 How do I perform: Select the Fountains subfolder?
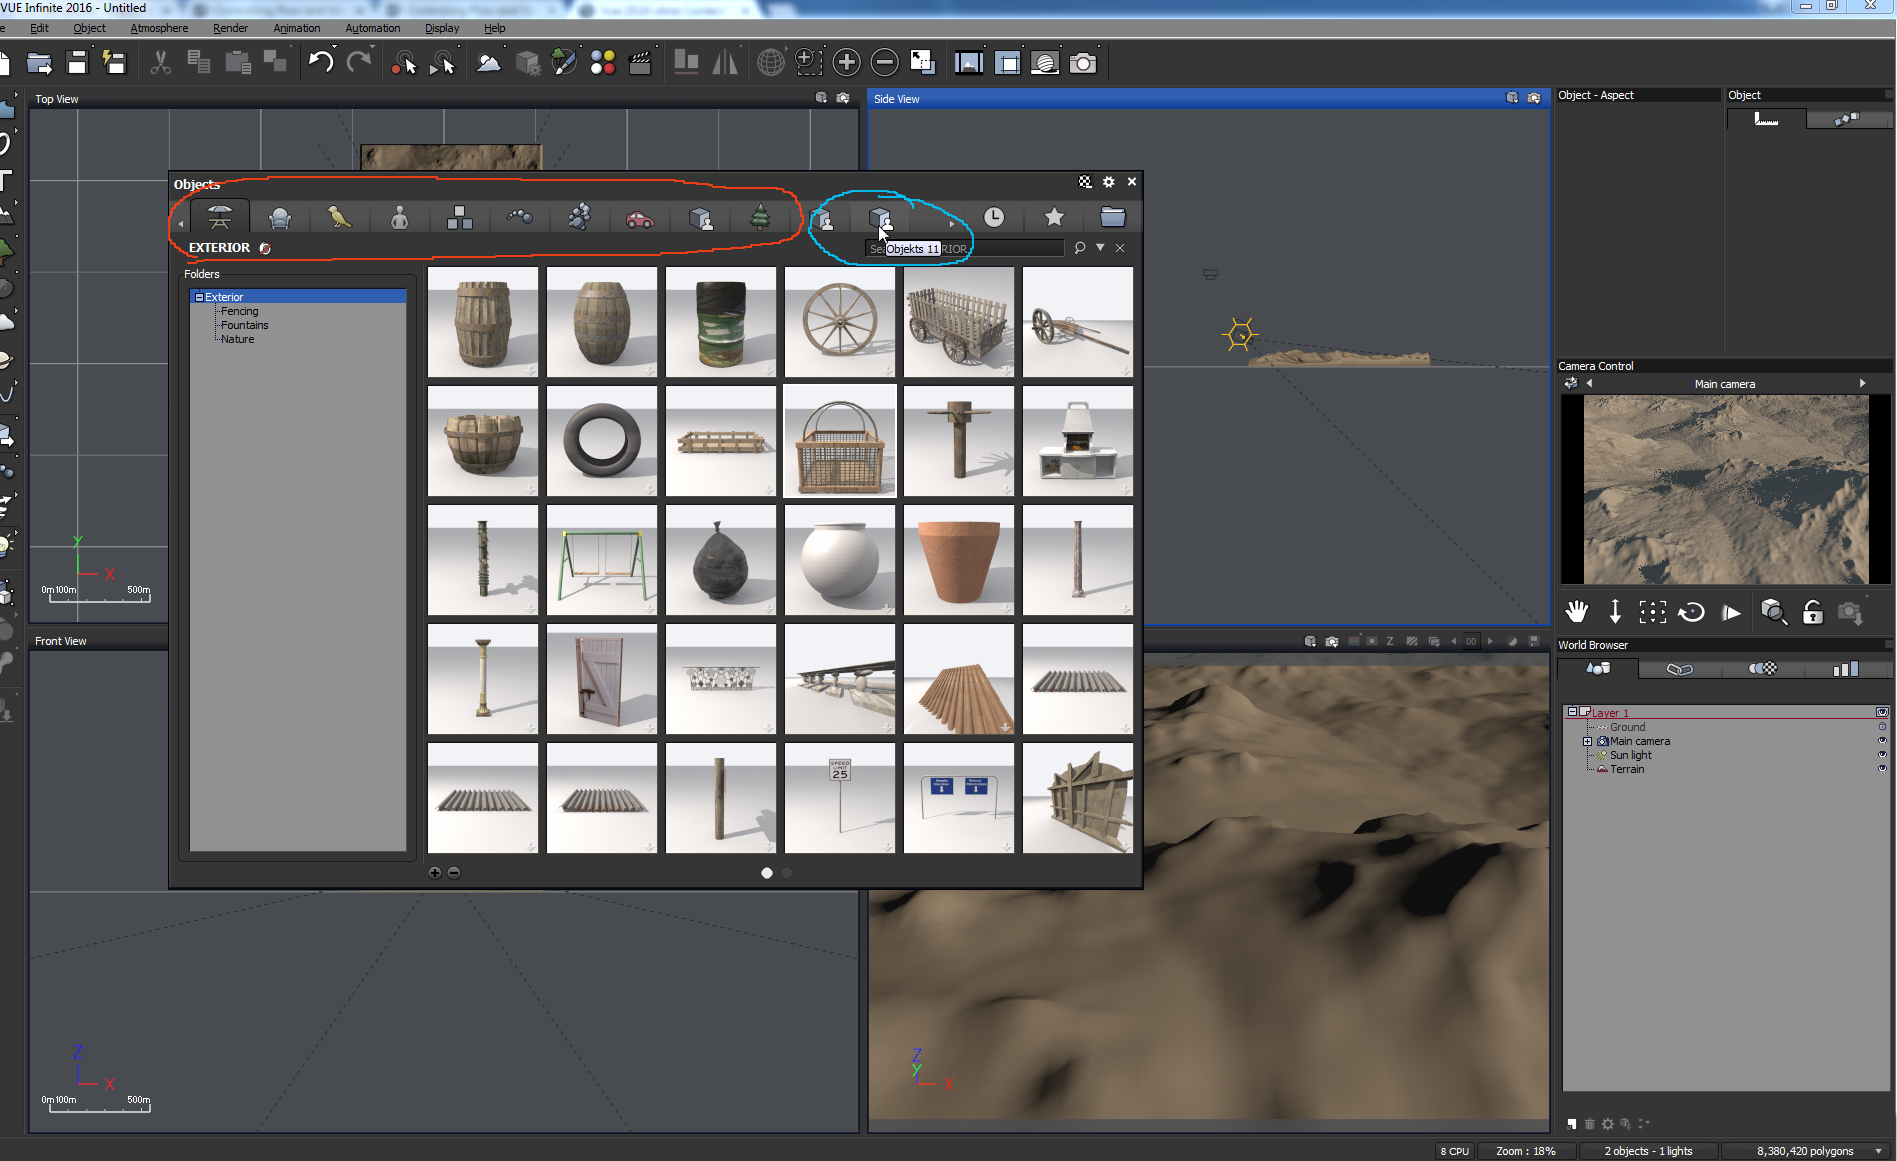(244, 325)
